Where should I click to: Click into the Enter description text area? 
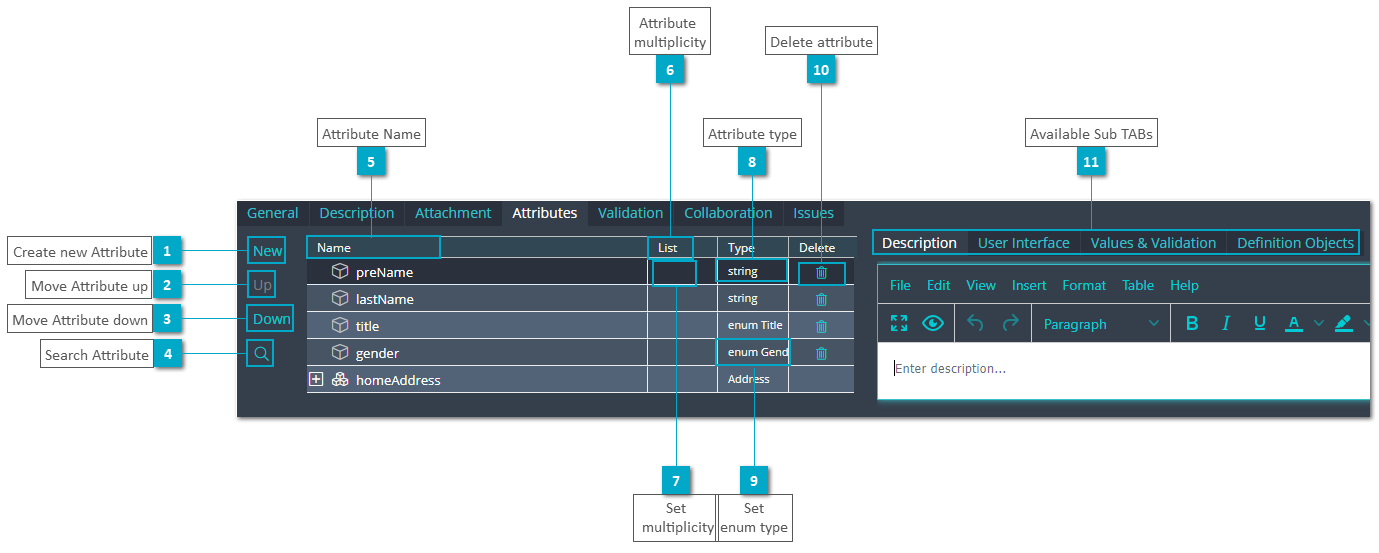(x=1123, y=370)
